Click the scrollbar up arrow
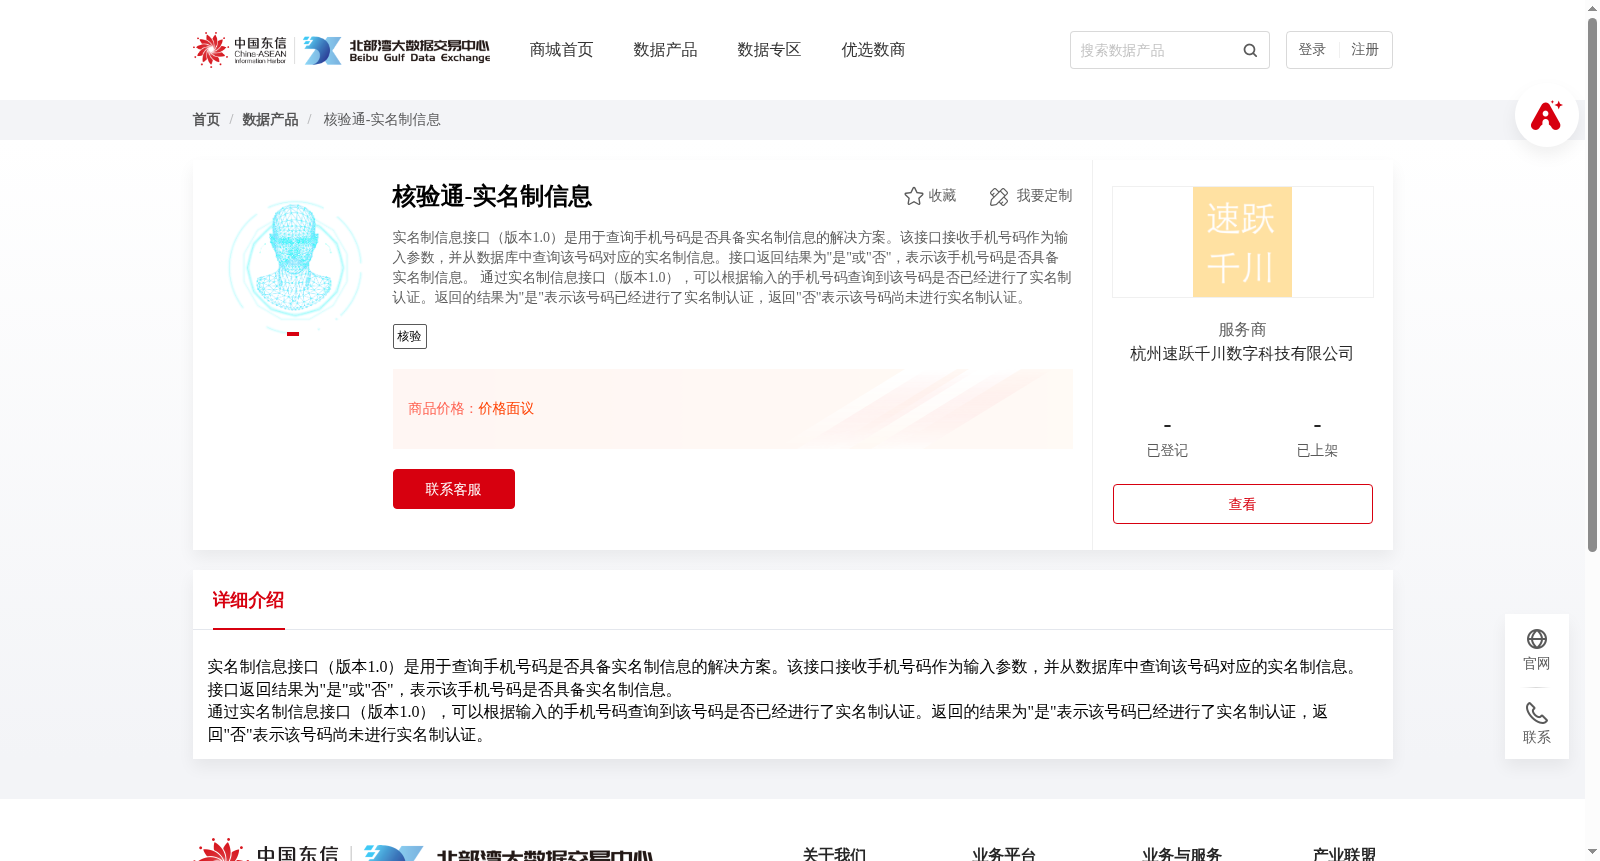Viewport: 1600px width, 861px height. pos(1592,8)
